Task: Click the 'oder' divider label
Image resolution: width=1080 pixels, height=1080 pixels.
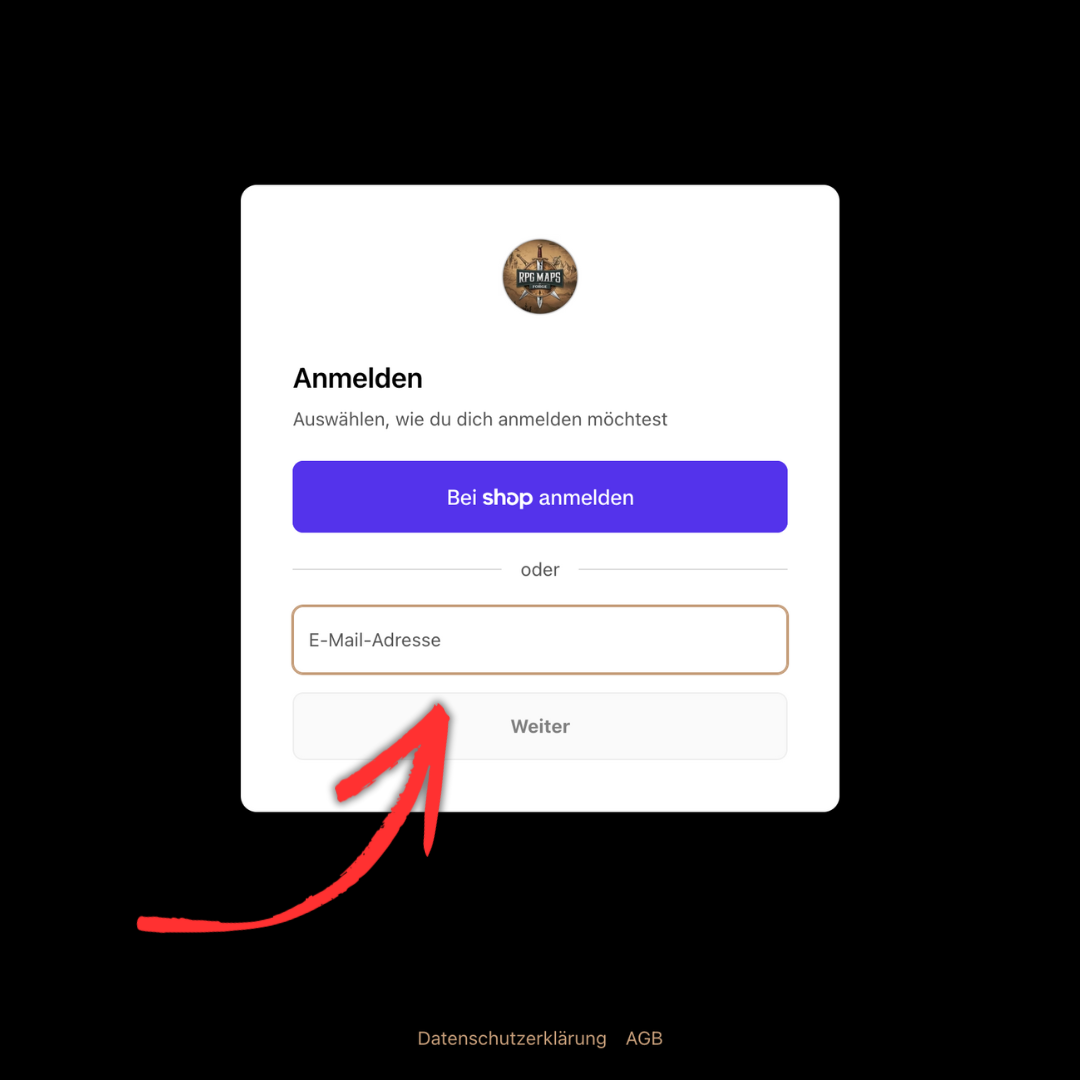Action: coord(539,570)
